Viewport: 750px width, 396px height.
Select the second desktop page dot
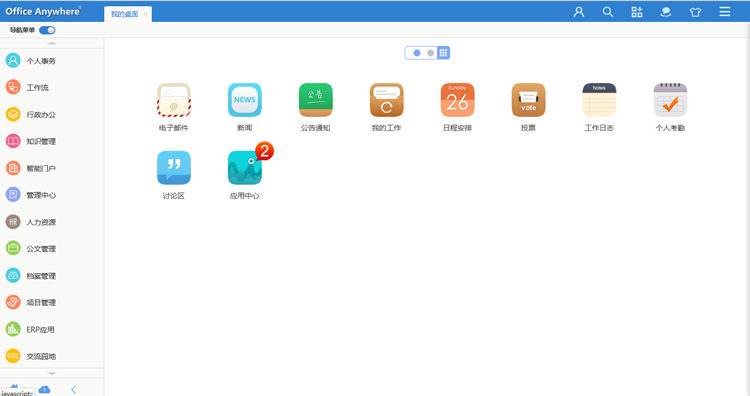click(x=430, y=53)
